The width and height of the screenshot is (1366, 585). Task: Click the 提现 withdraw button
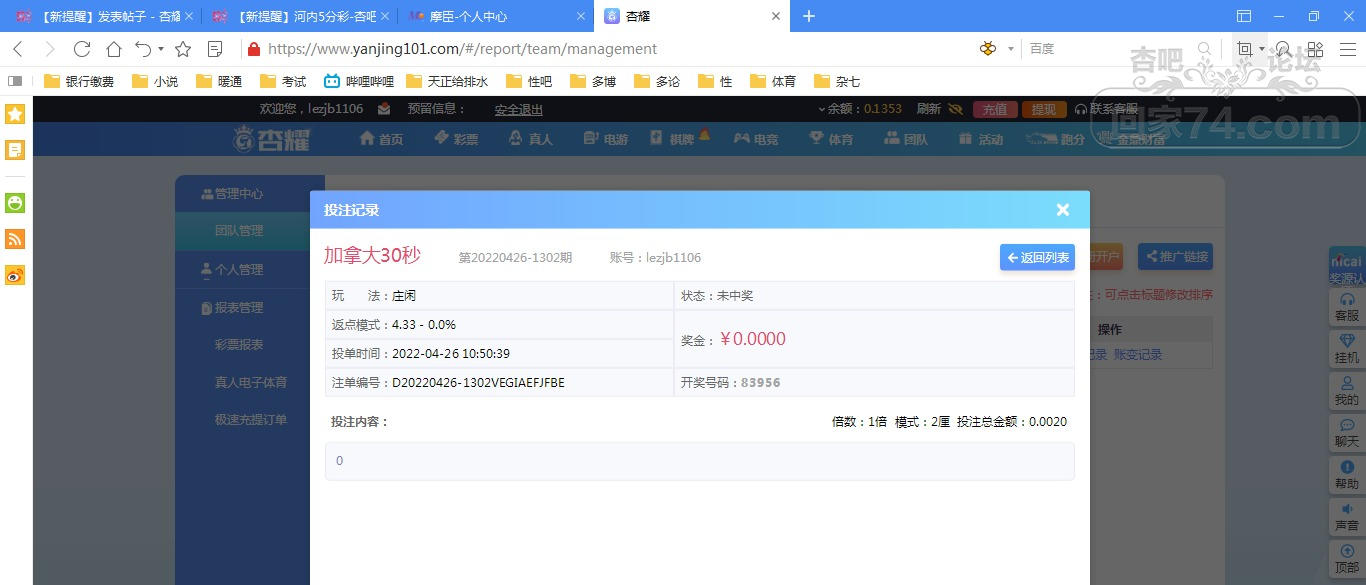[x=1043, y=109]
